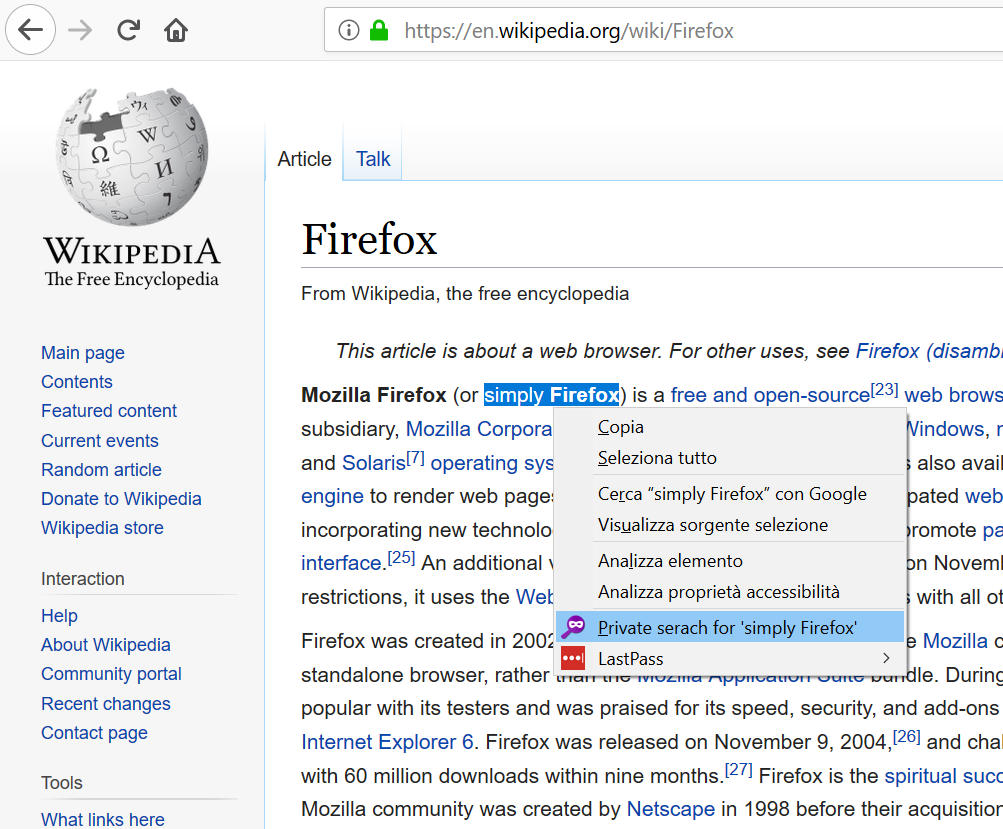Viewport: 1003px width, 829px height.
Task: Choose Seleziona tutto in context menu
Action: click(x=730, y=458)
